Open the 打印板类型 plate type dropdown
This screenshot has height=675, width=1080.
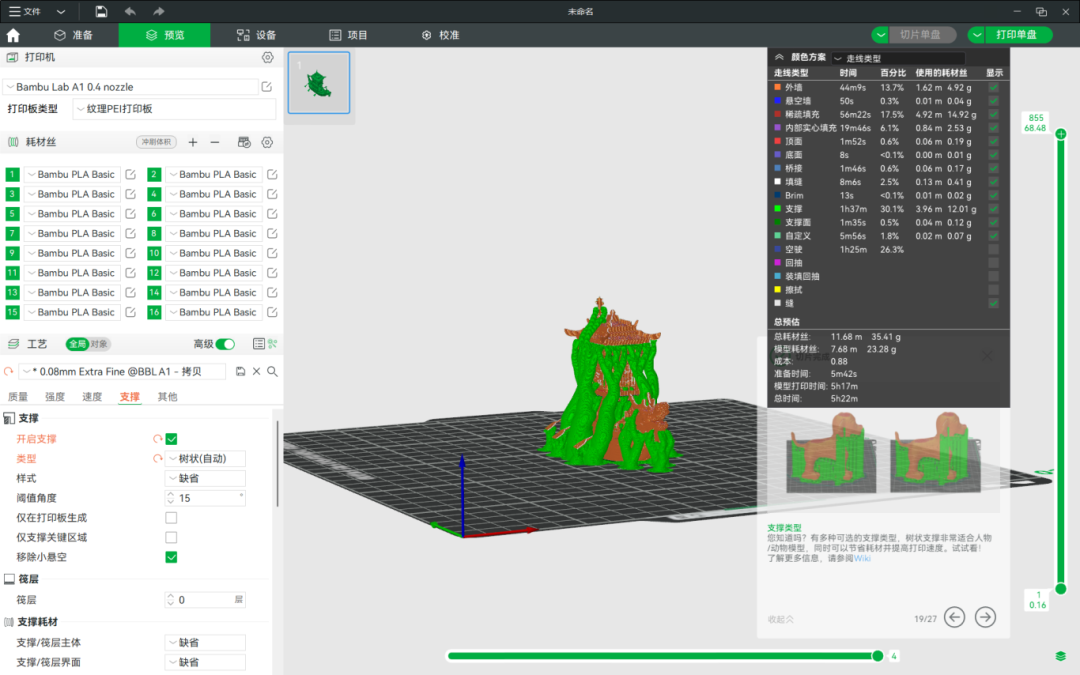tap(174, 109)
